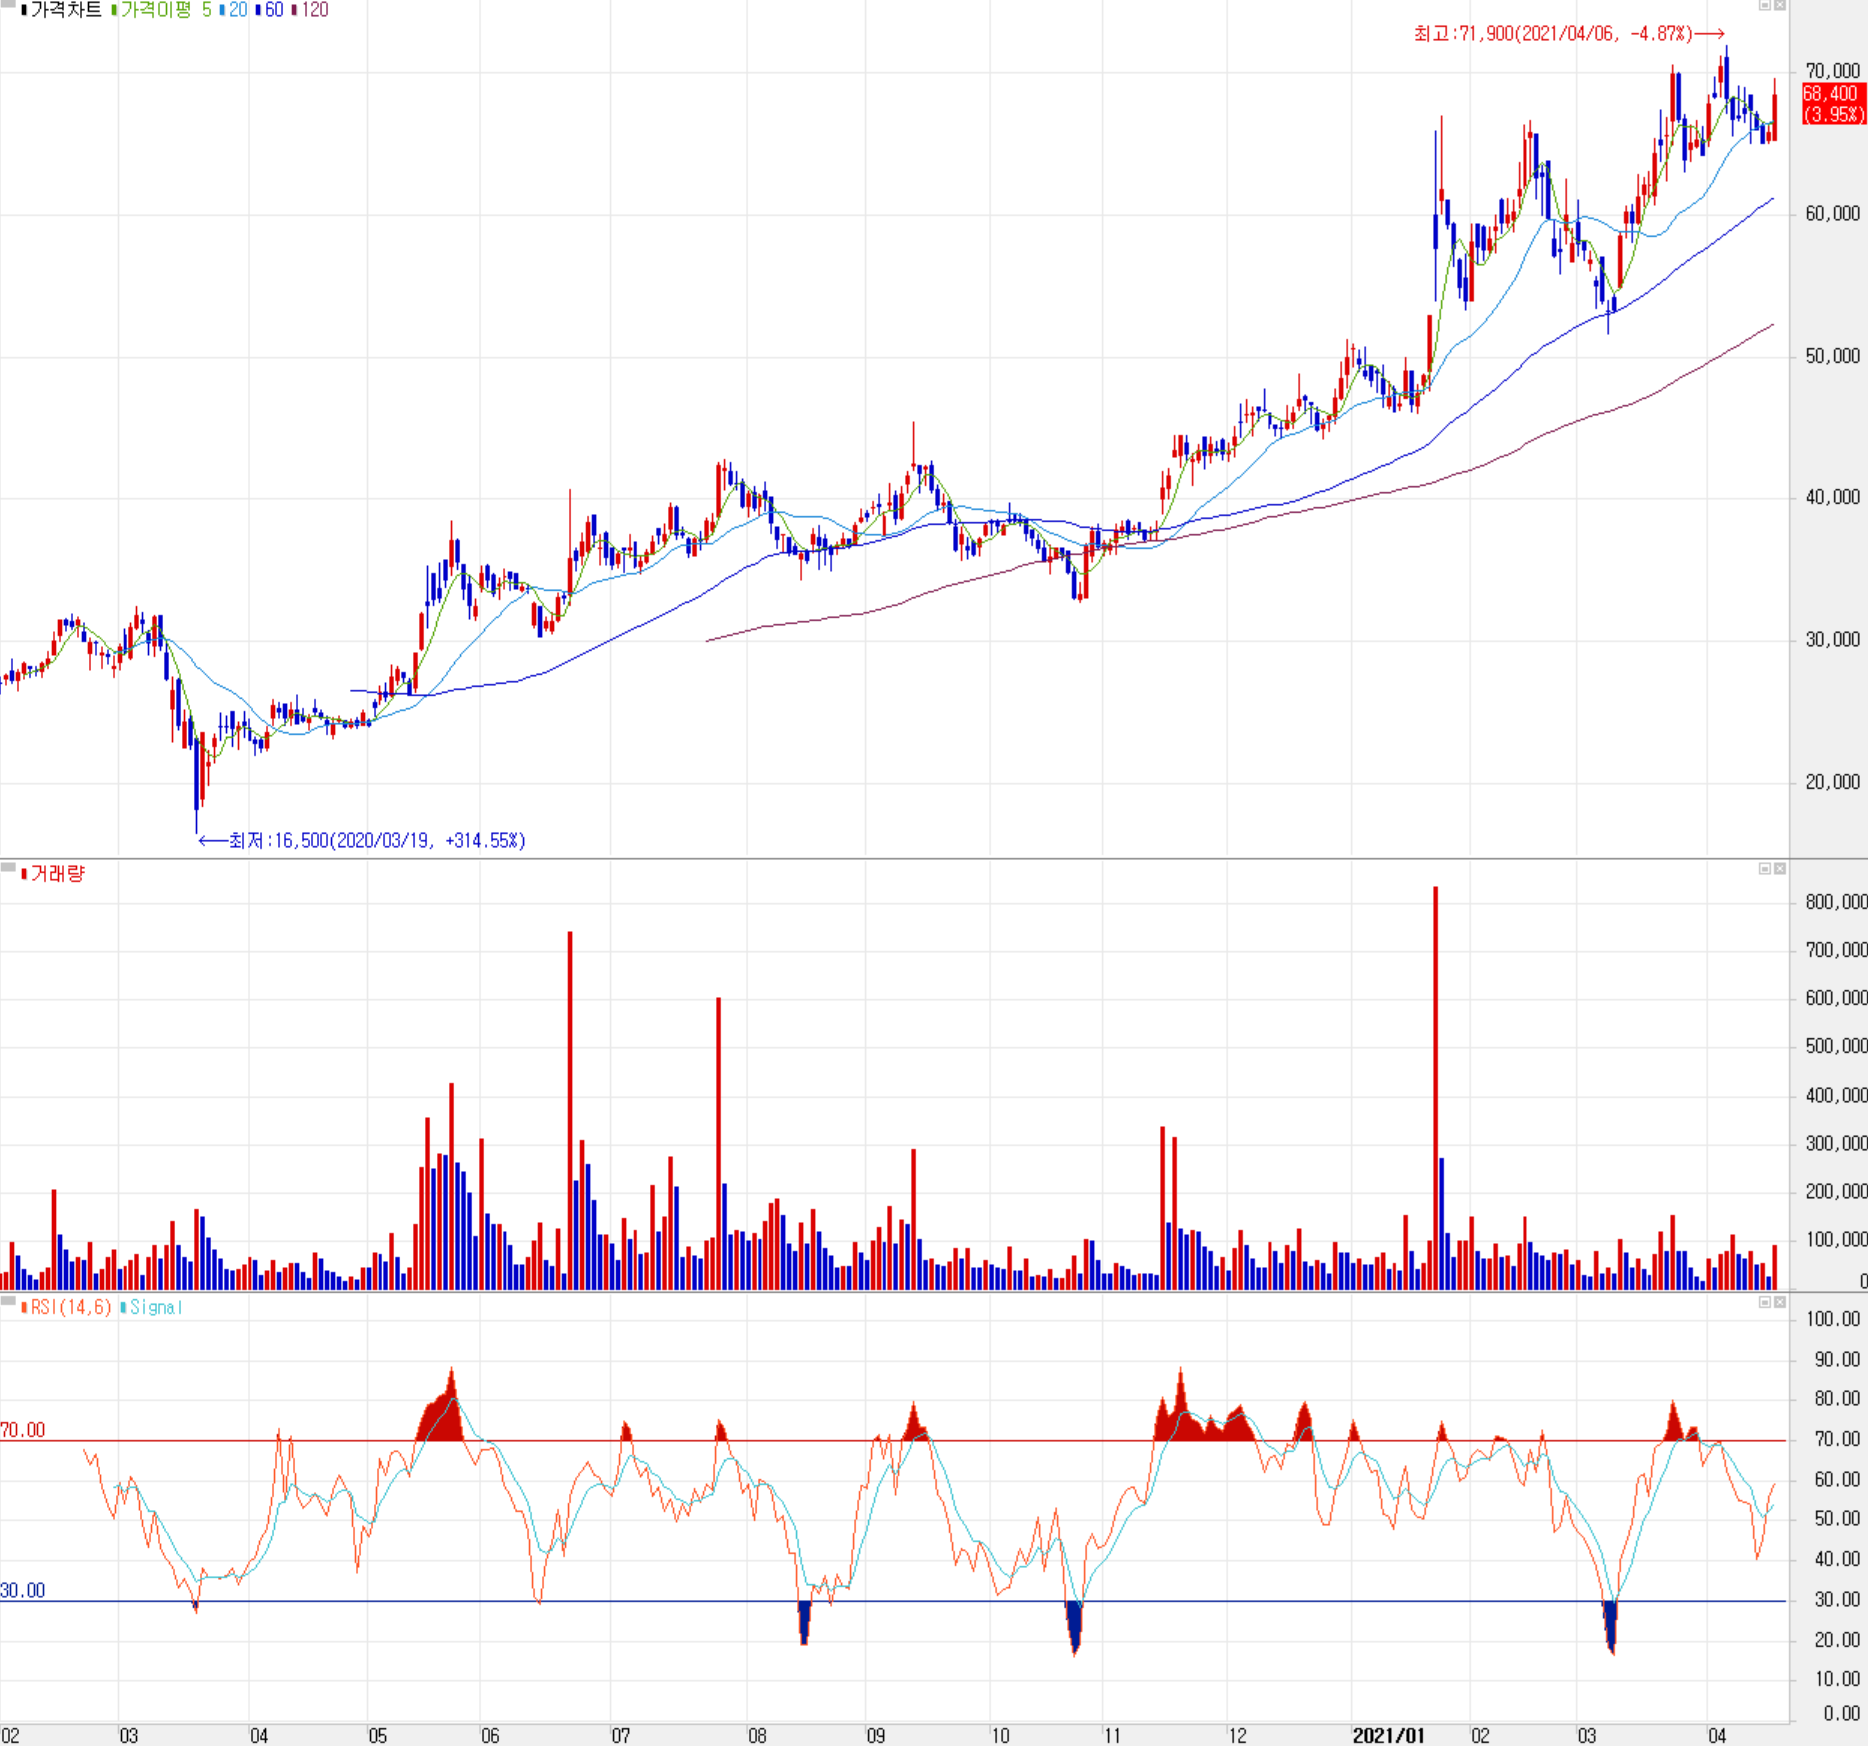Click the 12 month label on date axis
This screenshot has width=1868, height=1746.
(x=1237, y=1736)
